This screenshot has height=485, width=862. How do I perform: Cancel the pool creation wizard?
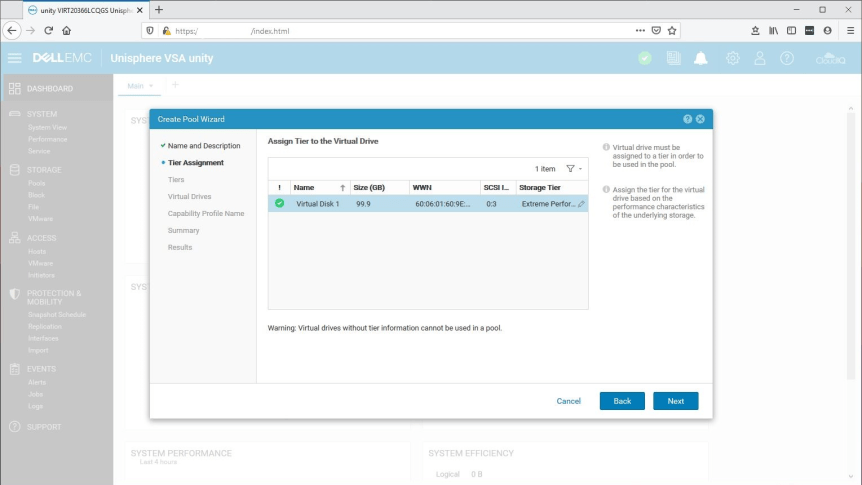568,401
